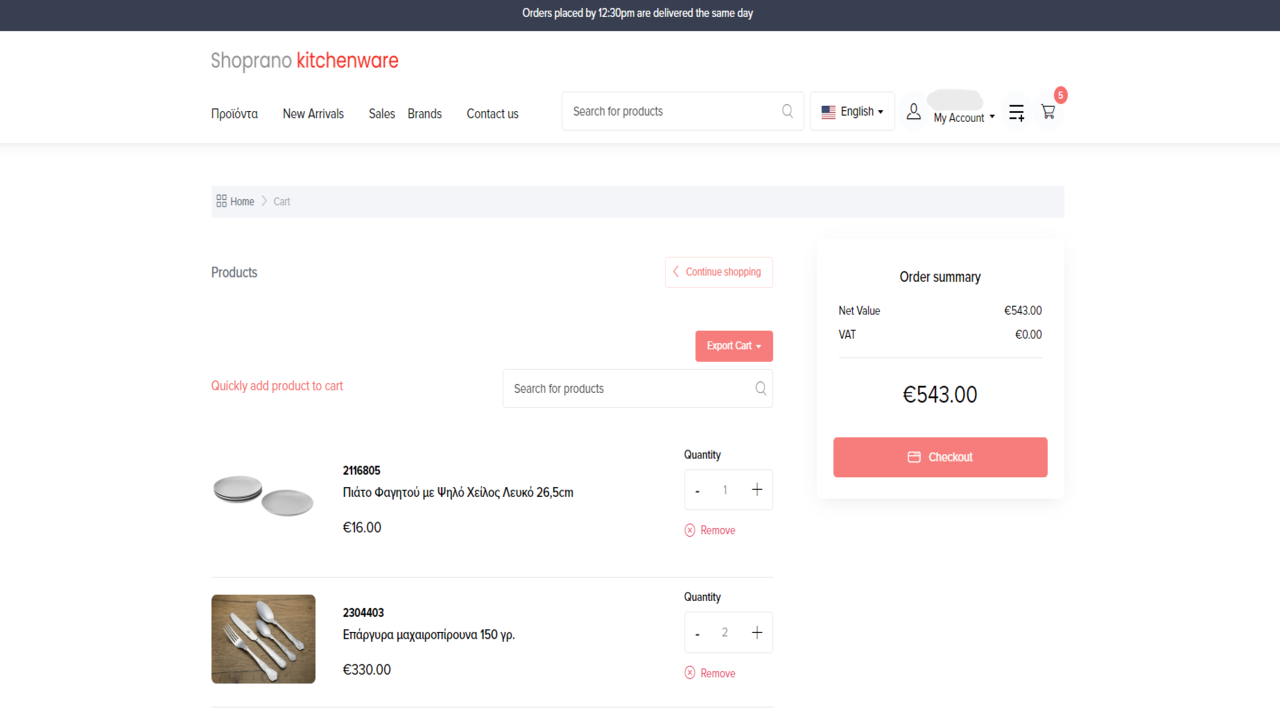
Task: Click the magnifier in the header search bar
Action: pos(787,111)
